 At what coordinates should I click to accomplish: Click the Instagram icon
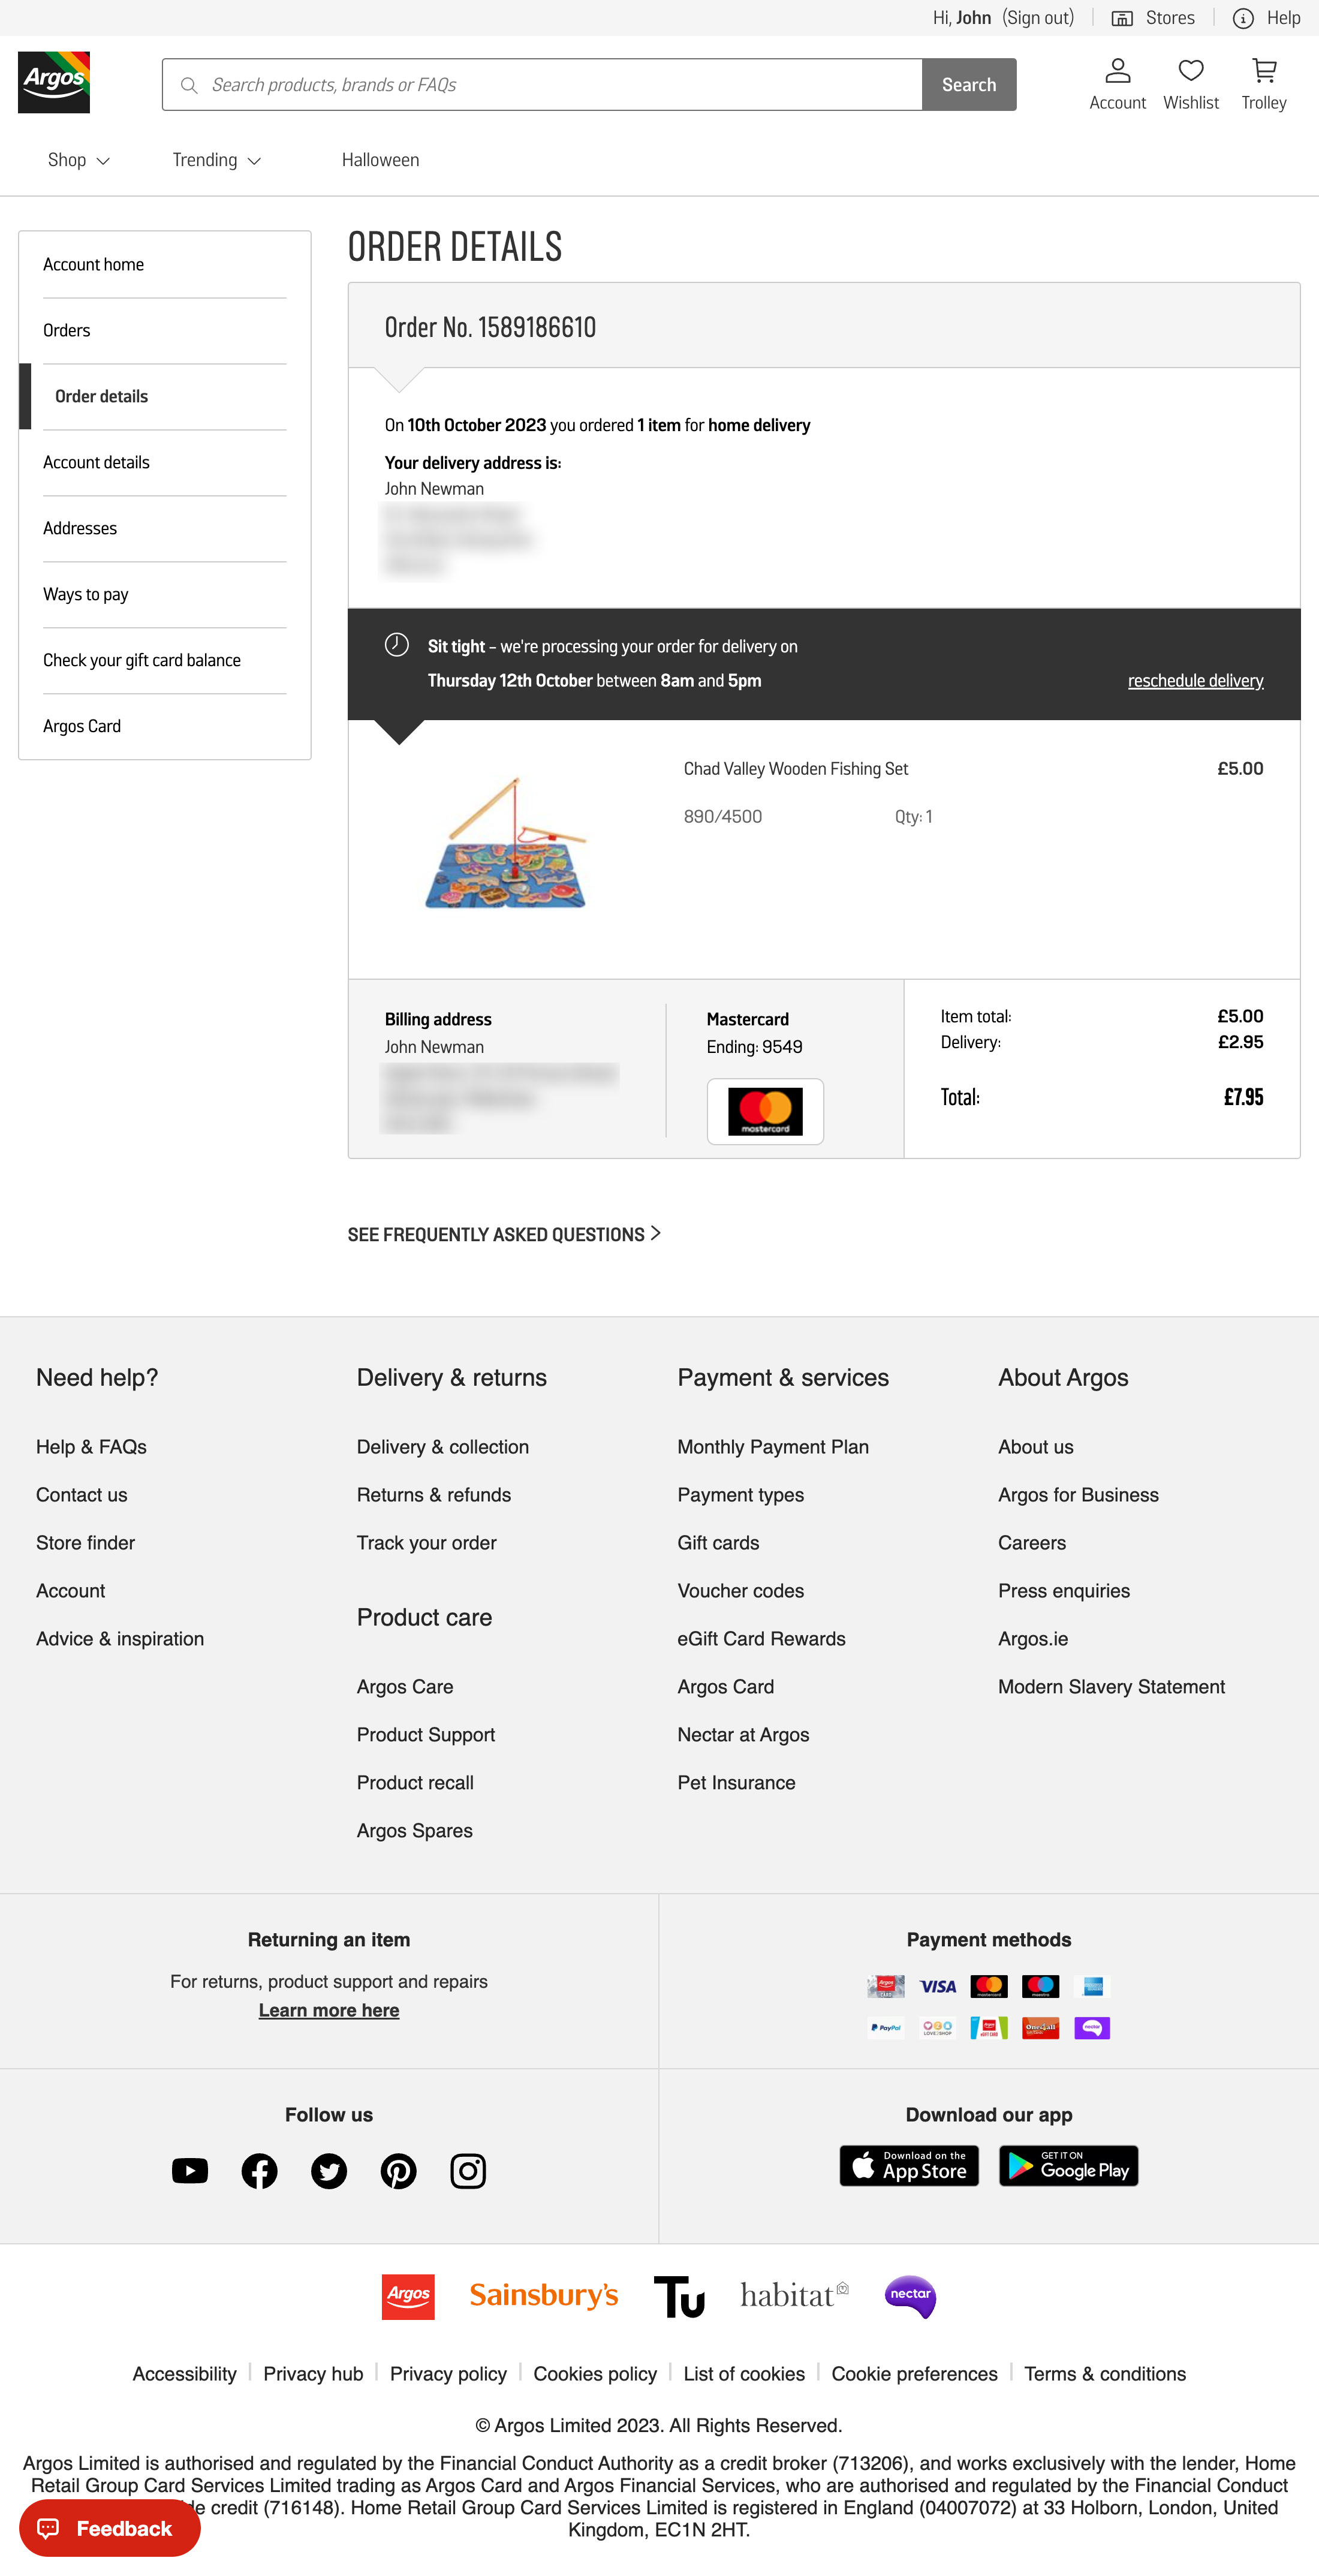tap(468, 2171)
